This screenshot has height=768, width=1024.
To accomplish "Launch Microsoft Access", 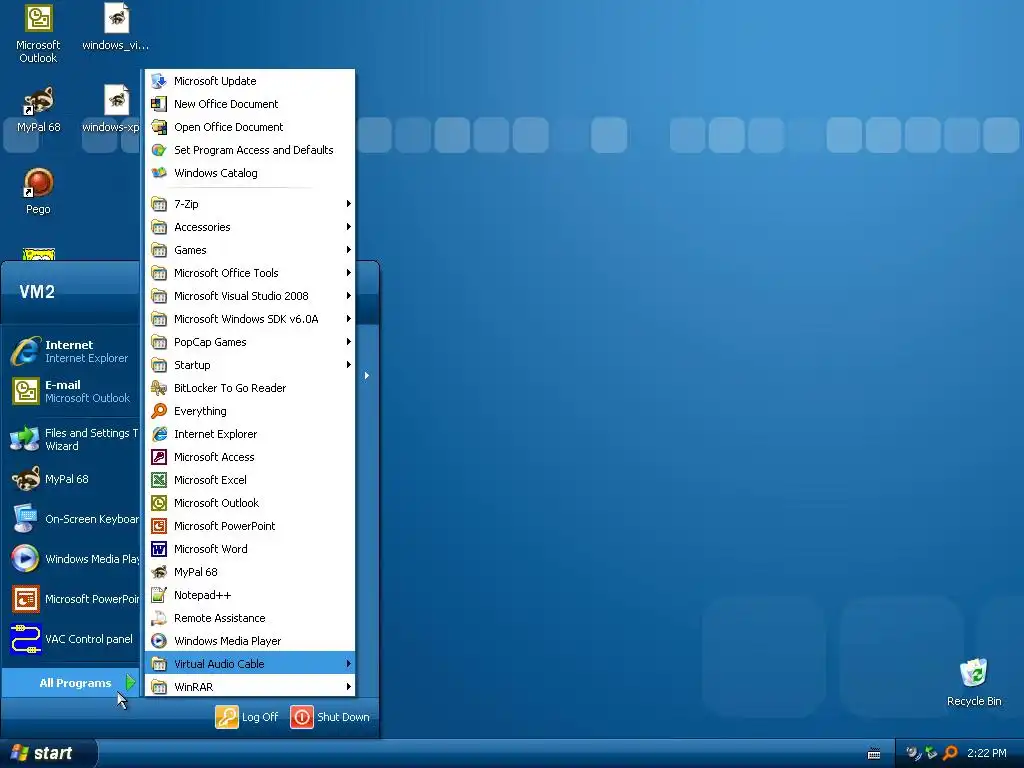I will 249,457.
